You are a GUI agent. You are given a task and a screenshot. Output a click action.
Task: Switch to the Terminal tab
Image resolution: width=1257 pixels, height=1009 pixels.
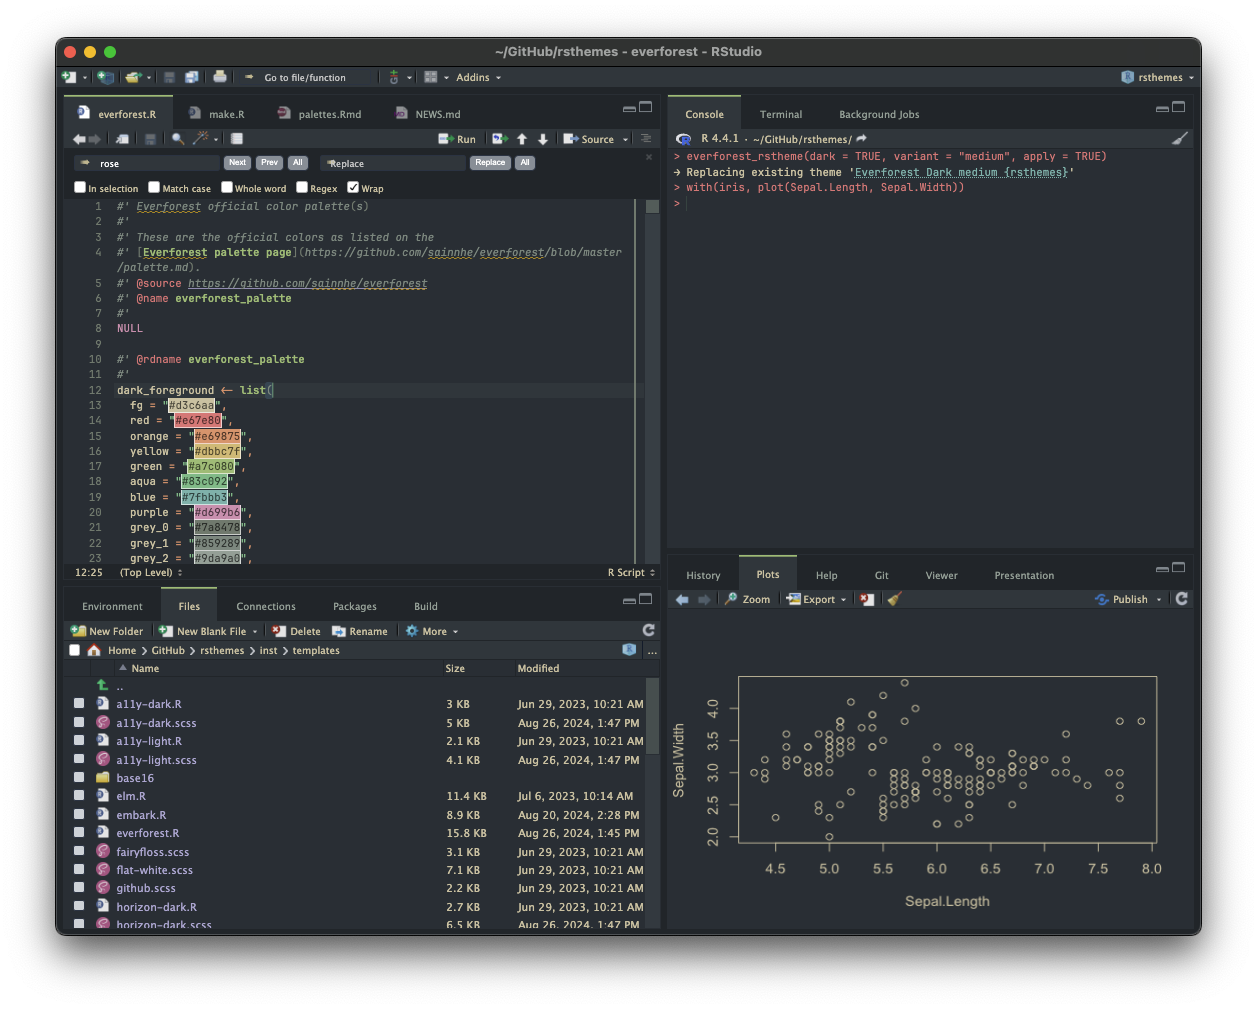coord(780,114)
